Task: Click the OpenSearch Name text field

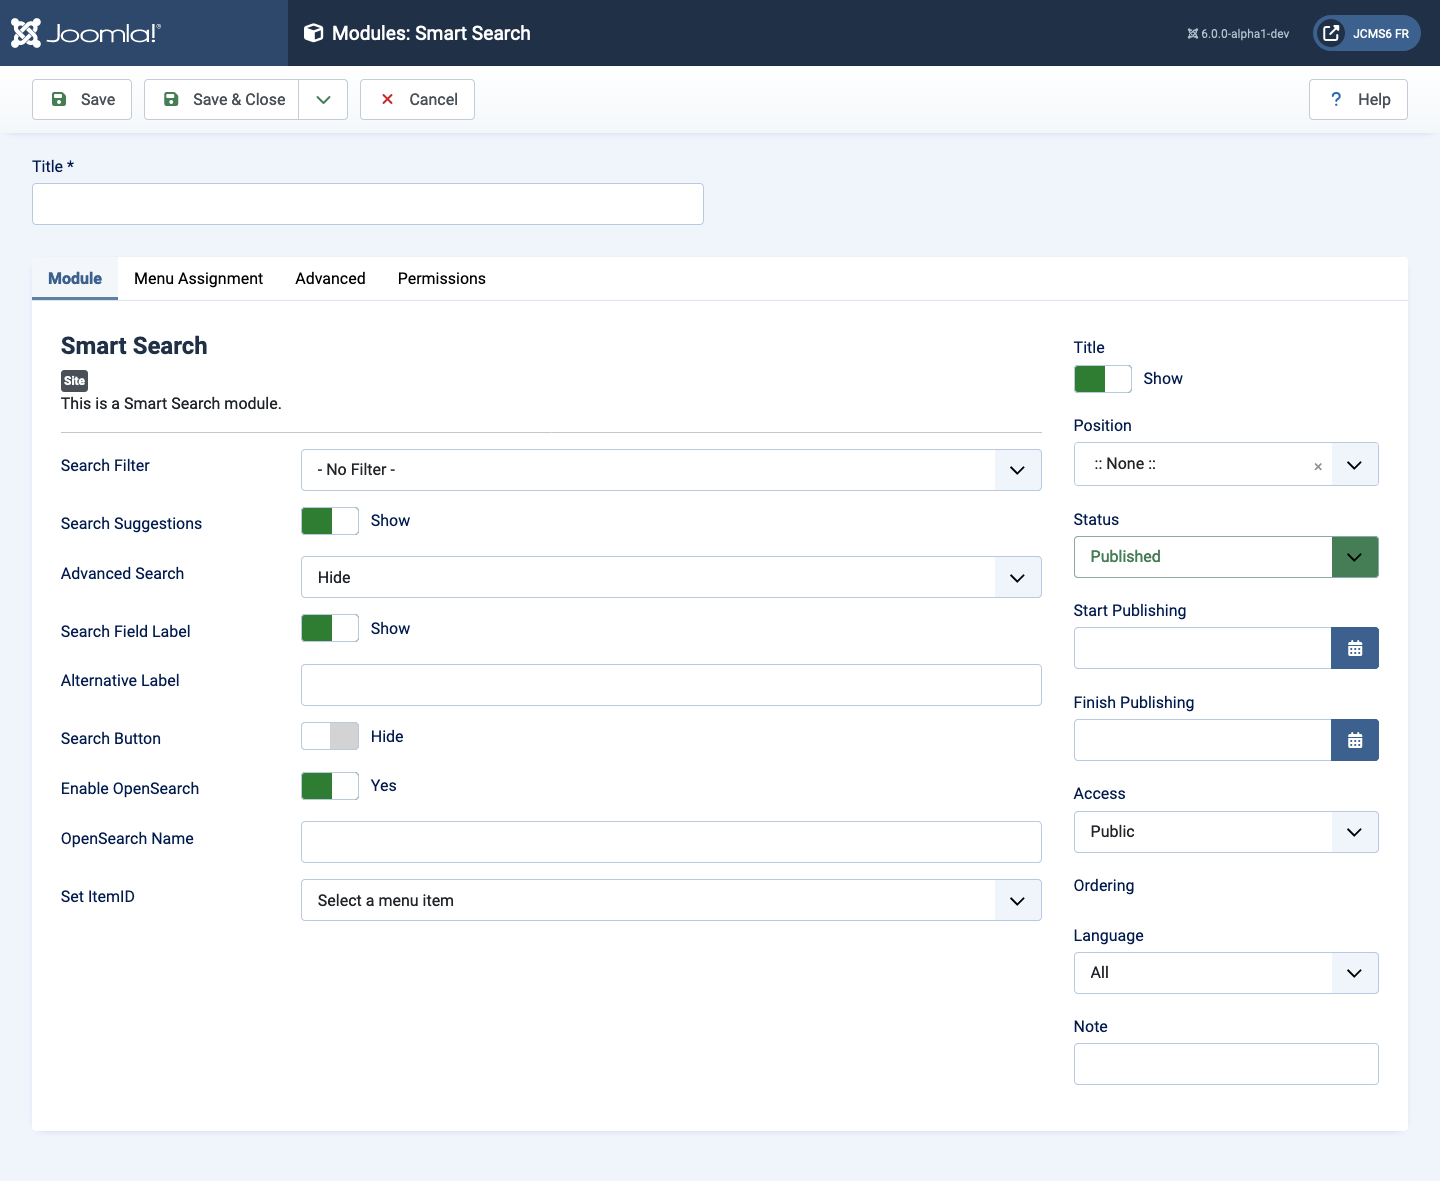Action: coord(671,842)
